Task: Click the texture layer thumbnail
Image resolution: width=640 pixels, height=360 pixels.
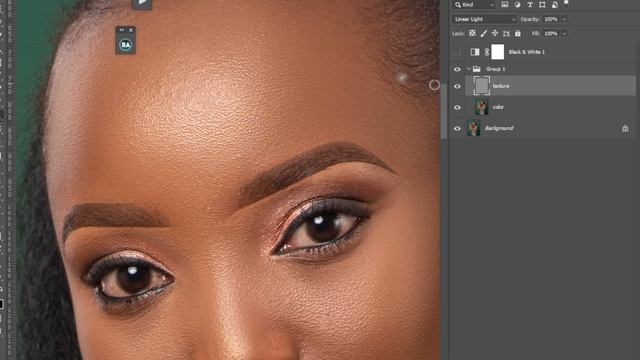Action: pos(482,86)
